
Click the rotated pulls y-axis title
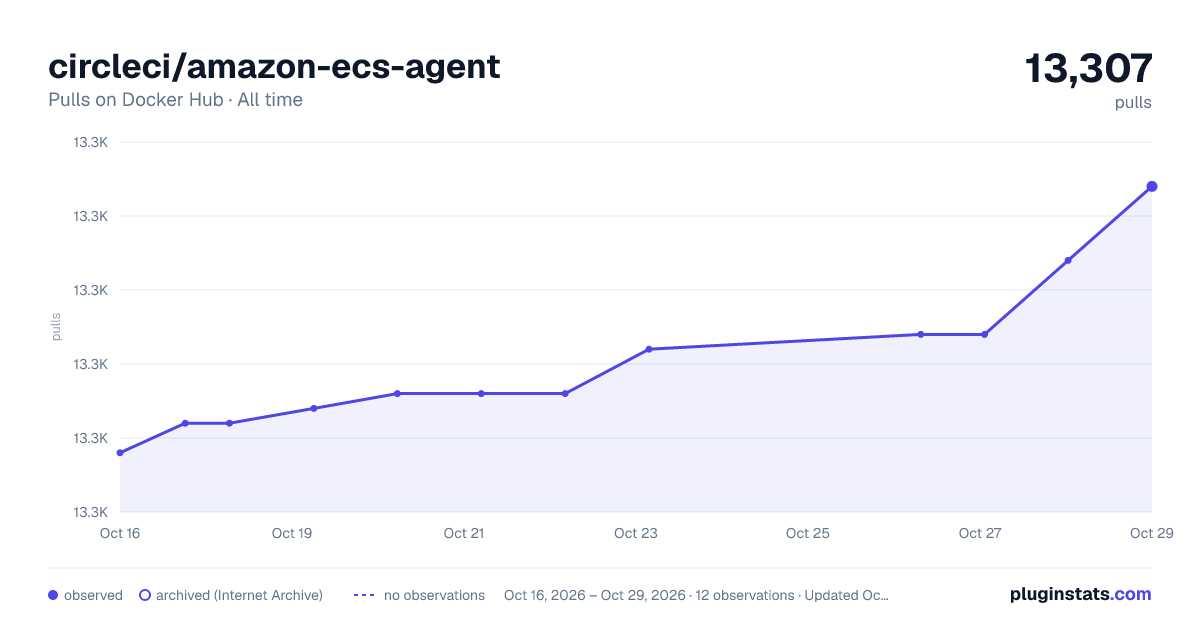click(56, 326)
